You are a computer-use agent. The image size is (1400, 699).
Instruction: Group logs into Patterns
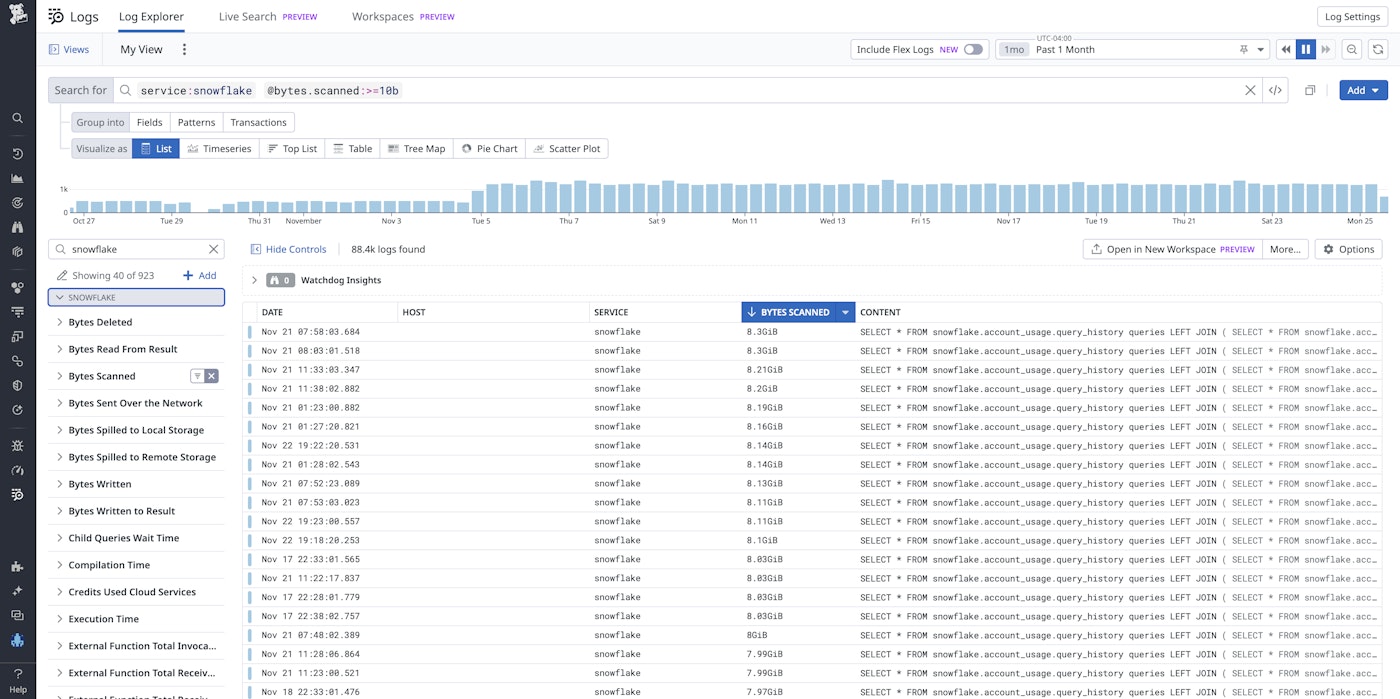[x=196, y=122]
